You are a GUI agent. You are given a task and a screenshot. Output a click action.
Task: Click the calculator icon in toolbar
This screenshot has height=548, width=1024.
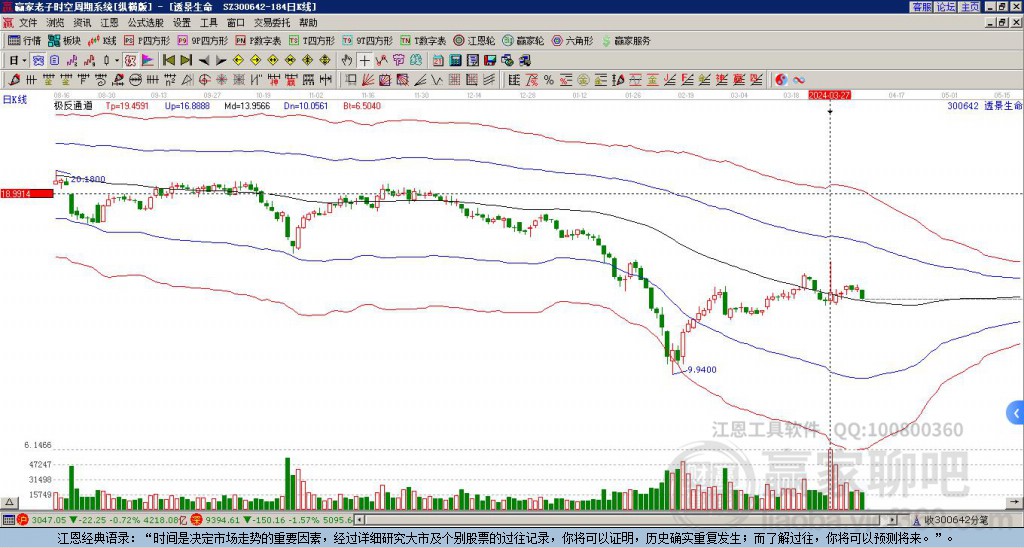tap(455, 60)
